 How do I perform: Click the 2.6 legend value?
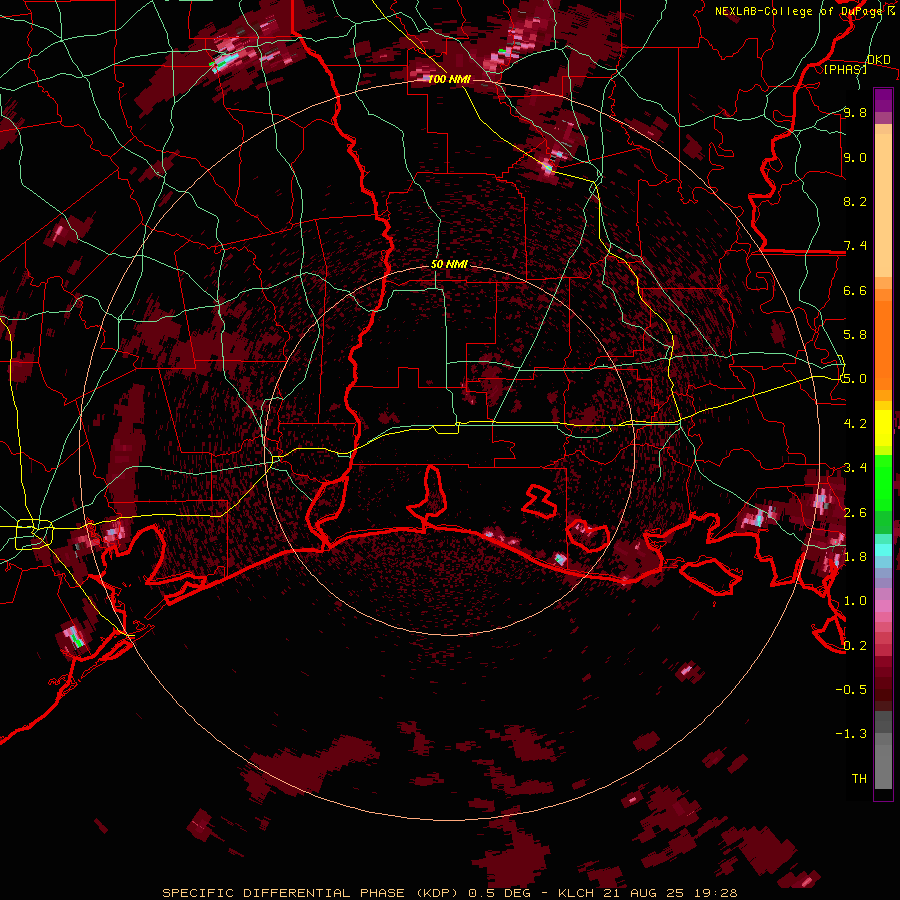point(855,513)
